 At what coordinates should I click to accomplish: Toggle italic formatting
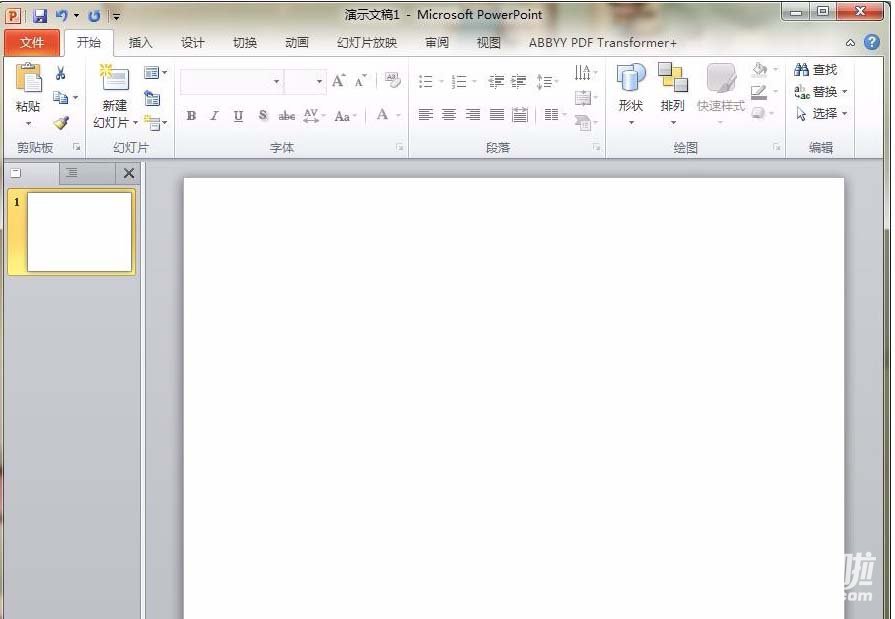(215, 116)
